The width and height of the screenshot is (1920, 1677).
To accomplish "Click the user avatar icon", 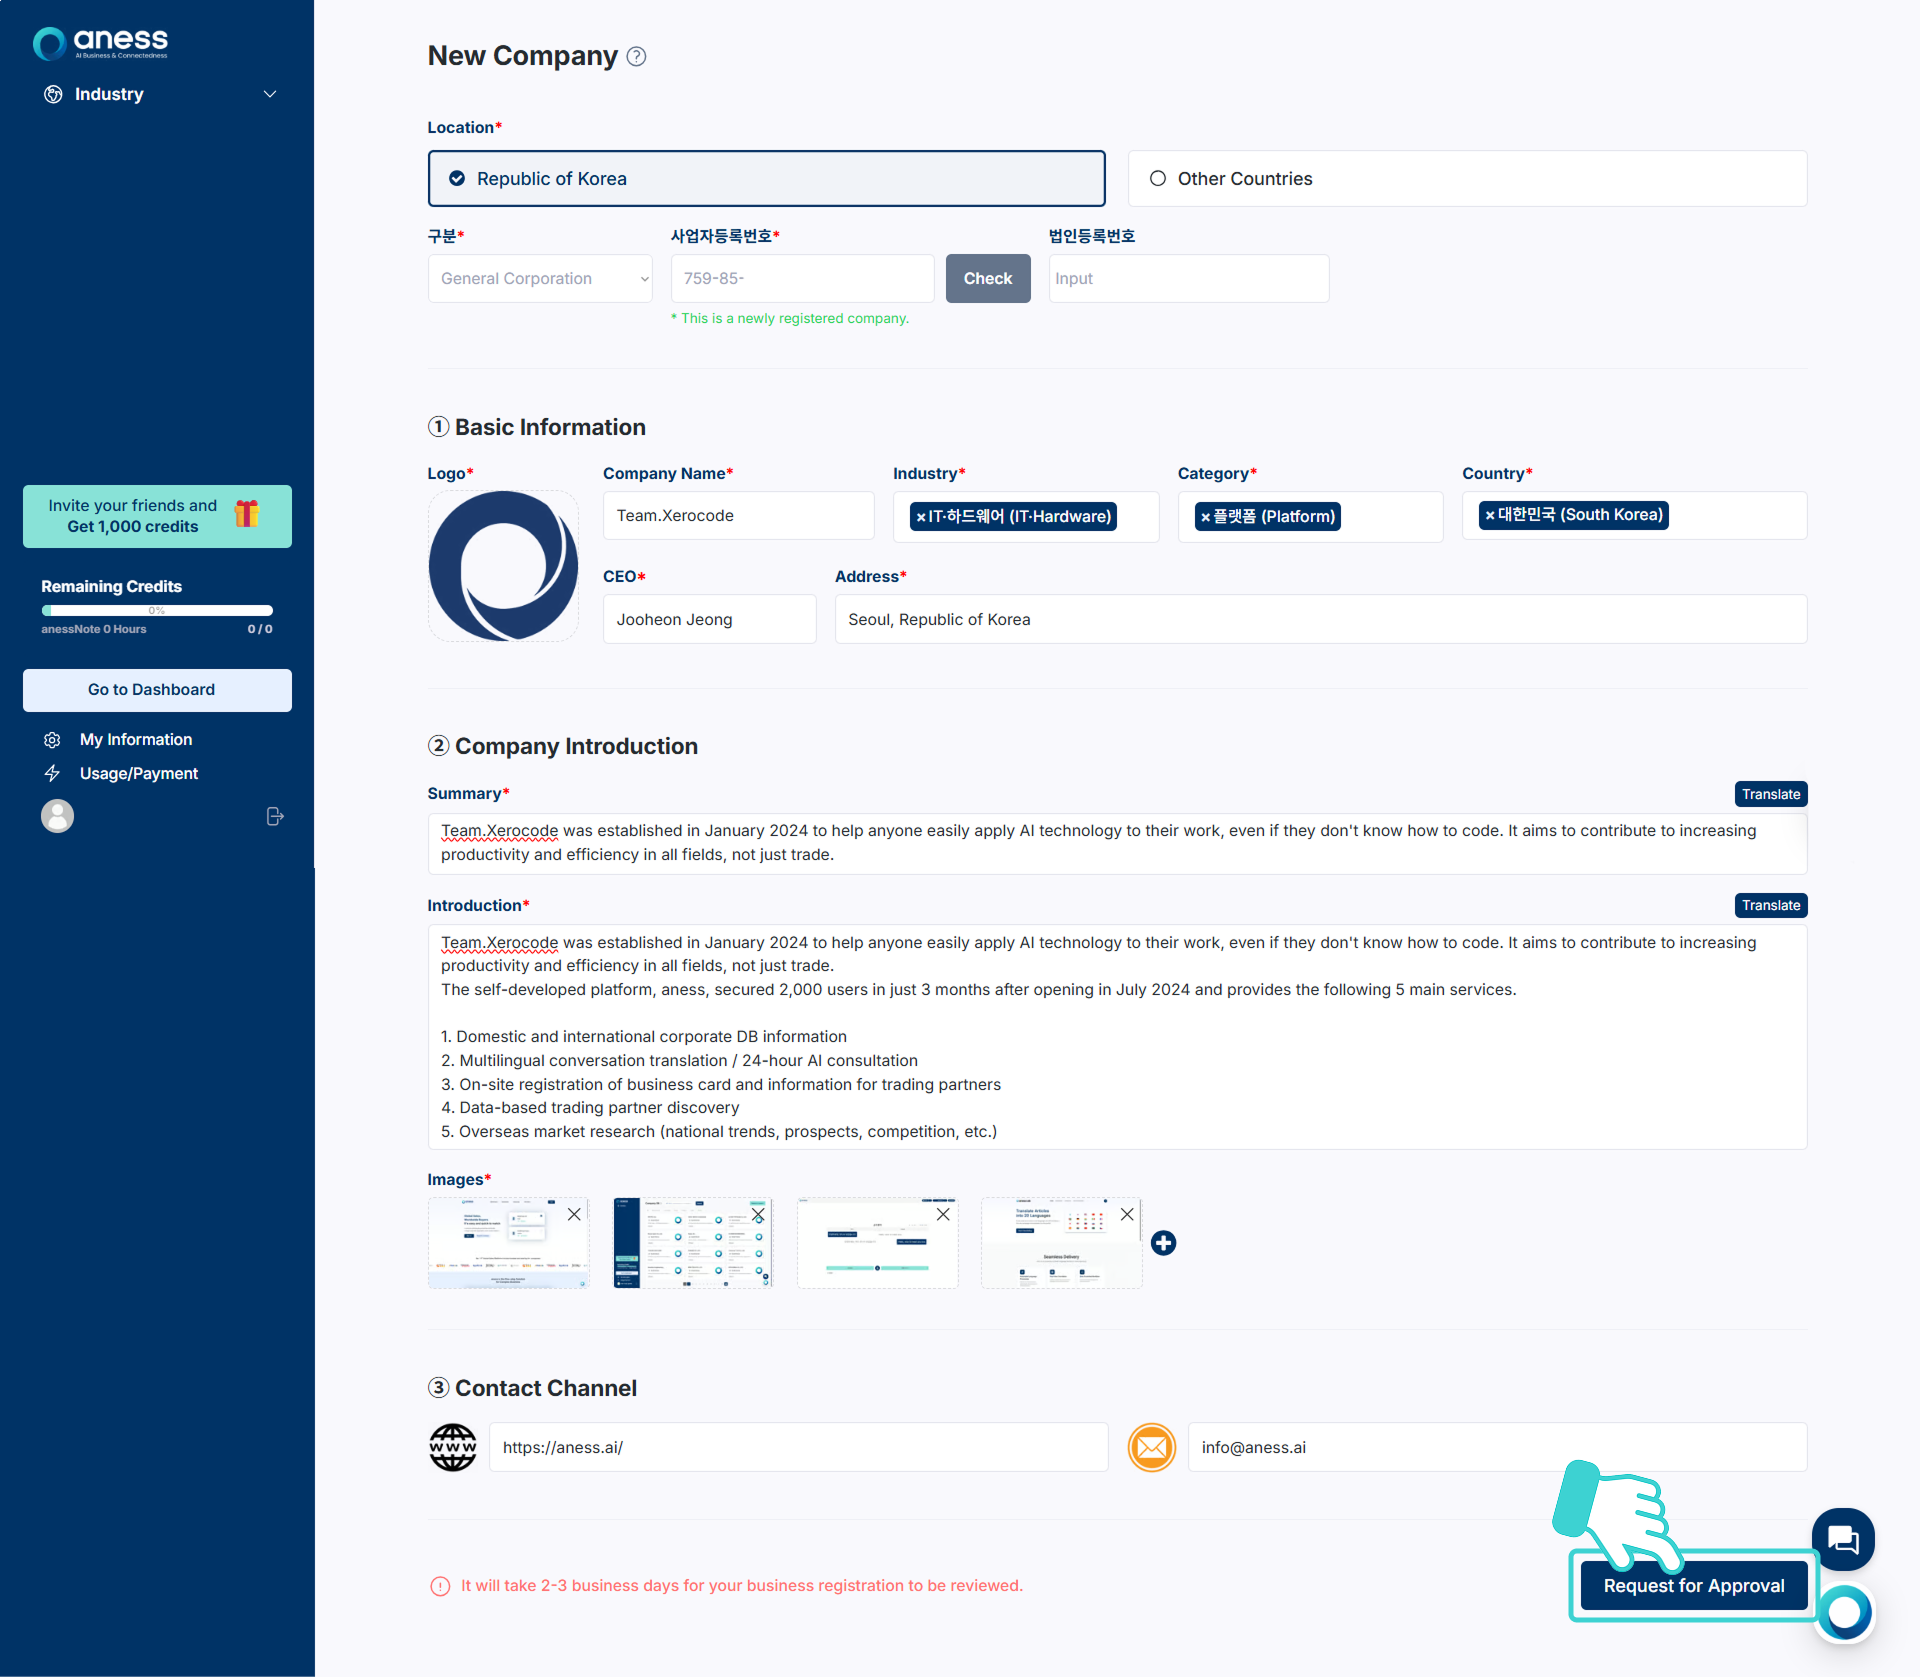I will point(57,816).
